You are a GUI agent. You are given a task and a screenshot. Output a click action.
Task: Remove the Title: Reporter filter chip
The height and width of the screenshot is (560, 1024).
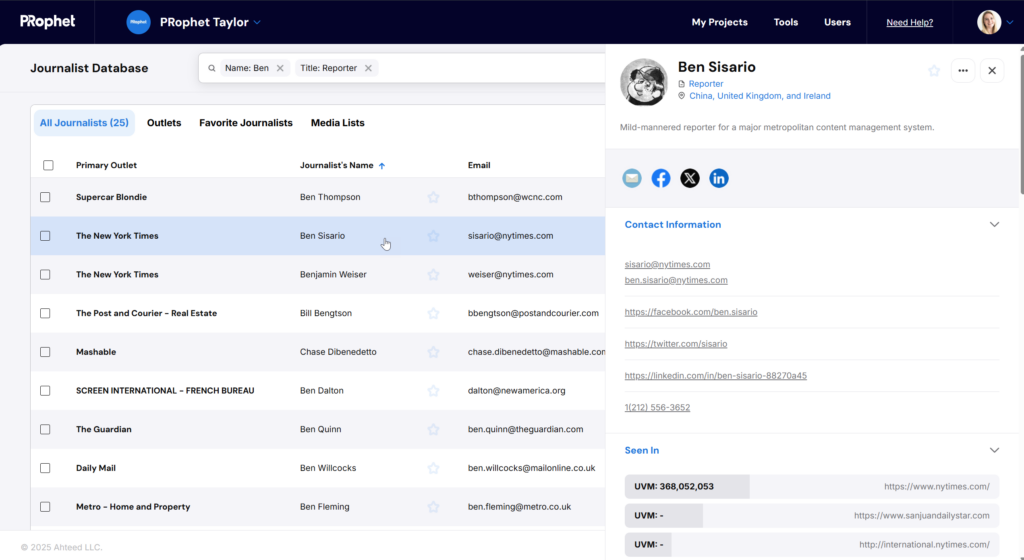[368, 68]
